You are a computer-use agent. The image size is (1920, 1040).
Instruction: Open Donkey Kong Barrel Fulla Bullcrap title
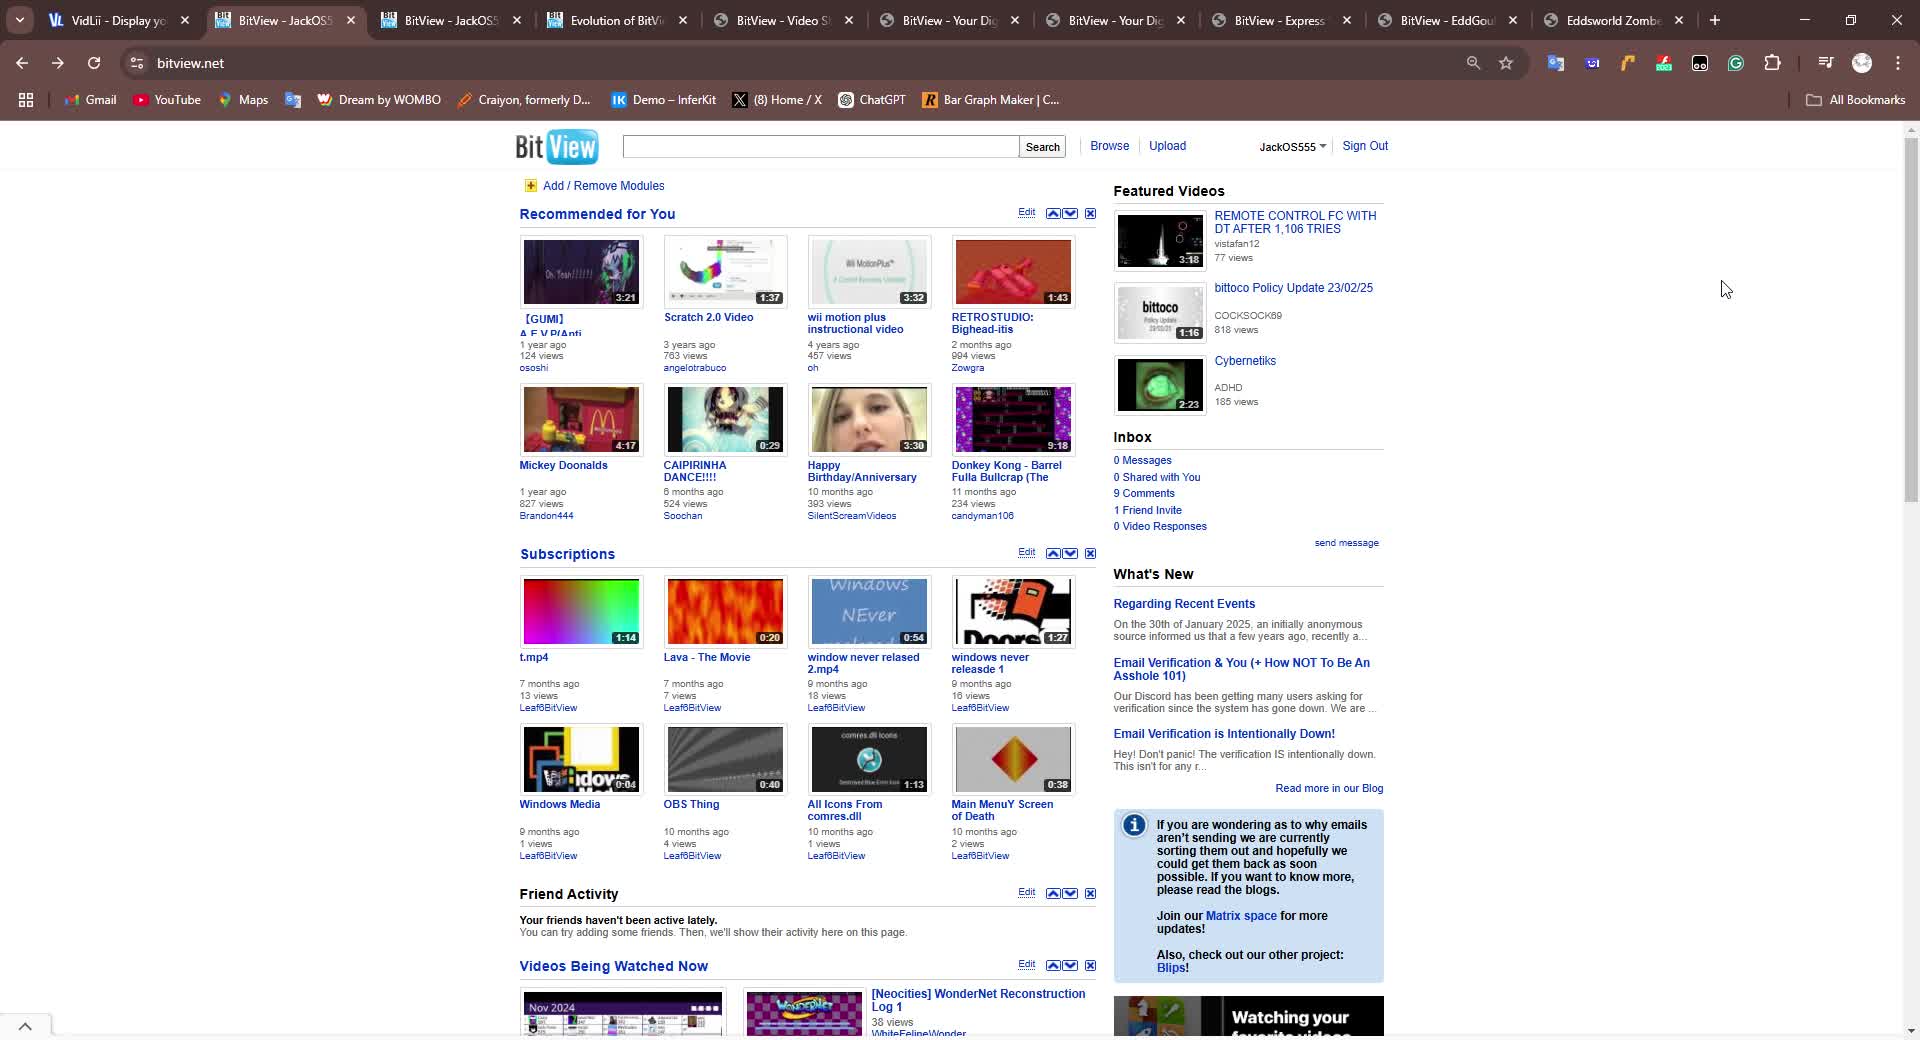pyautogui.click(x=1007, y=471)
